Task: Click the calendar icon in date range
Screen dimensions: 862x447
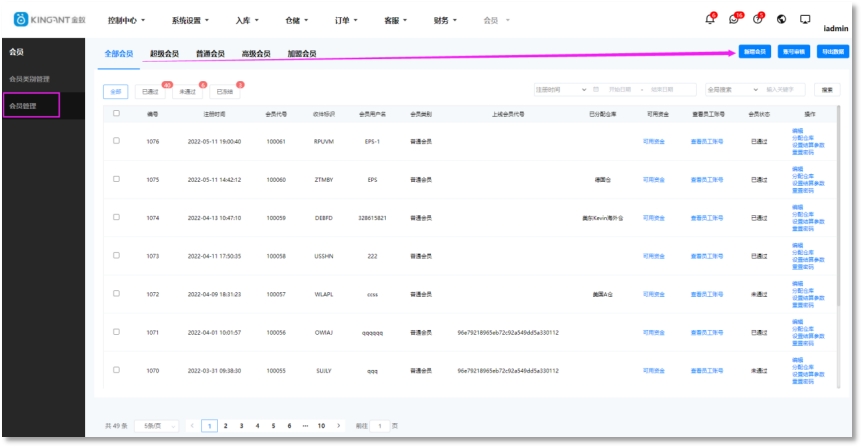Action: [x=597, y=90]
